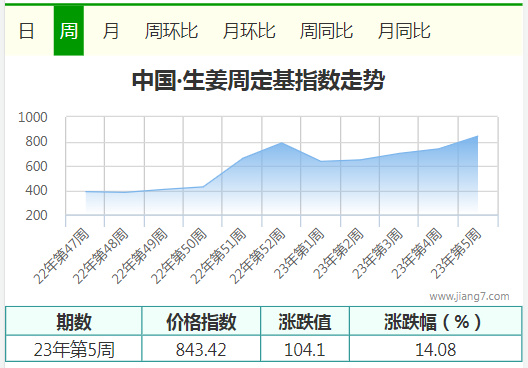This screenshot has height=368, width=528.
Task: Click the 14.08 percent change cell
Action: pos(436,349)
